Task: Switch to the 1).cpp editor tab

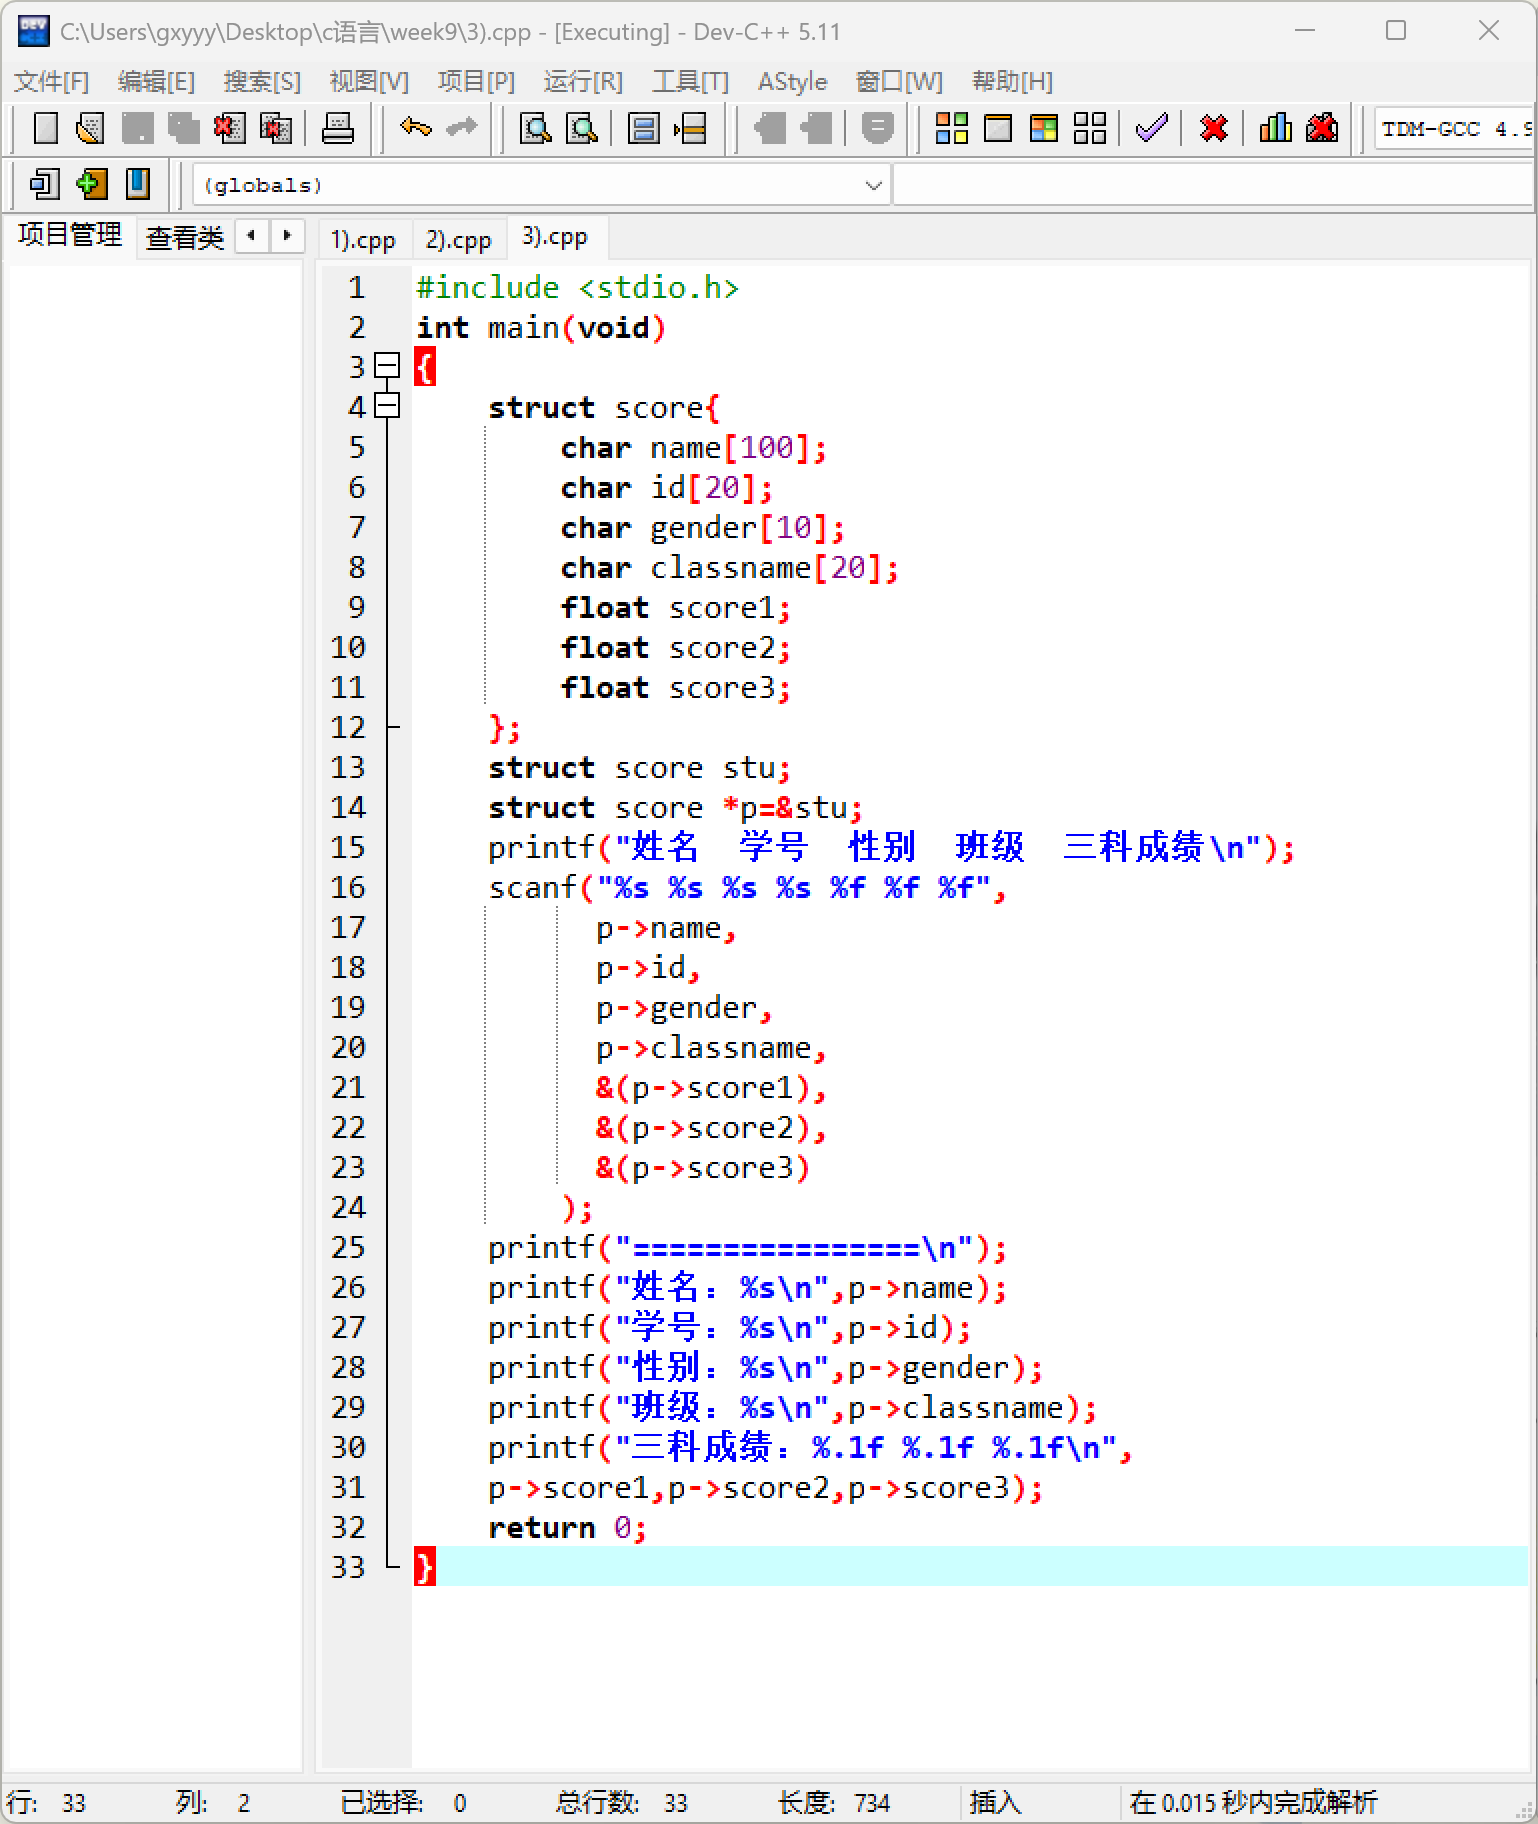Action: coord(363,240)
